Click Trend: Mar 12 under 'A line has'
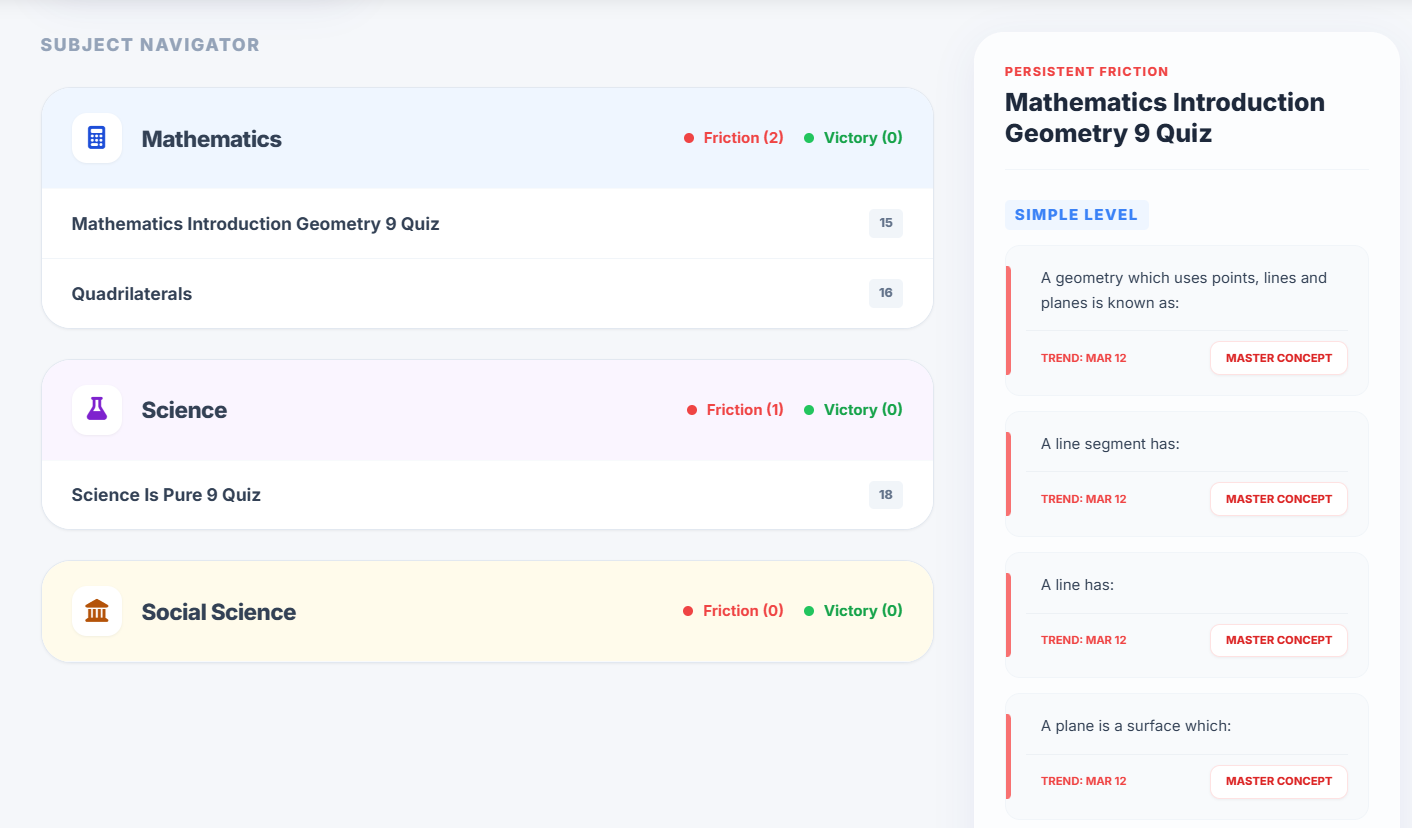Screen dimensions: 1412x828 (1084, 640)
